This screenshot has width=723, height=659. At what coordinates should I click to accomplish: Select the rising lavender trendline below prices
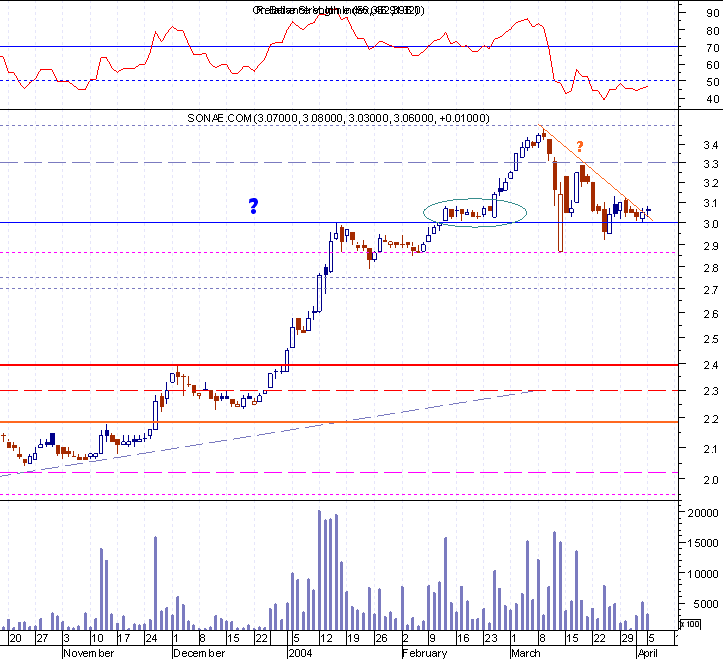(x=267, y=433)
